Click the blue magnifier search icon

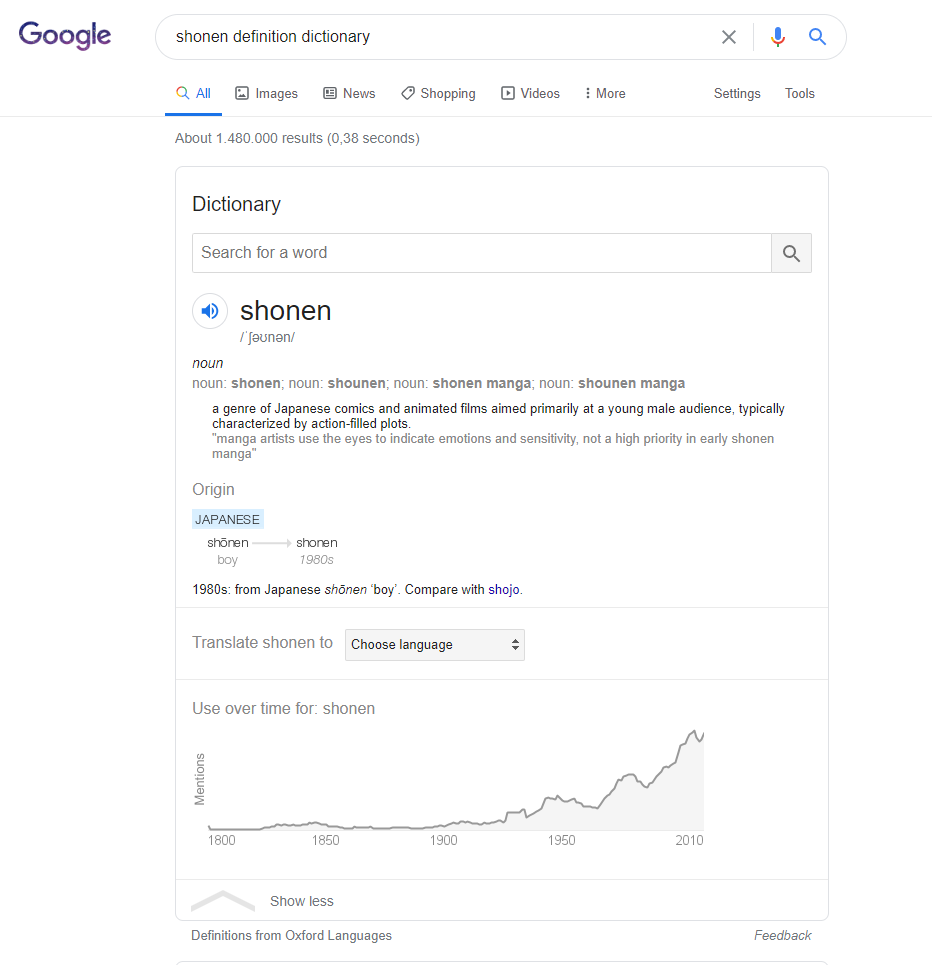tap(817, 37)
